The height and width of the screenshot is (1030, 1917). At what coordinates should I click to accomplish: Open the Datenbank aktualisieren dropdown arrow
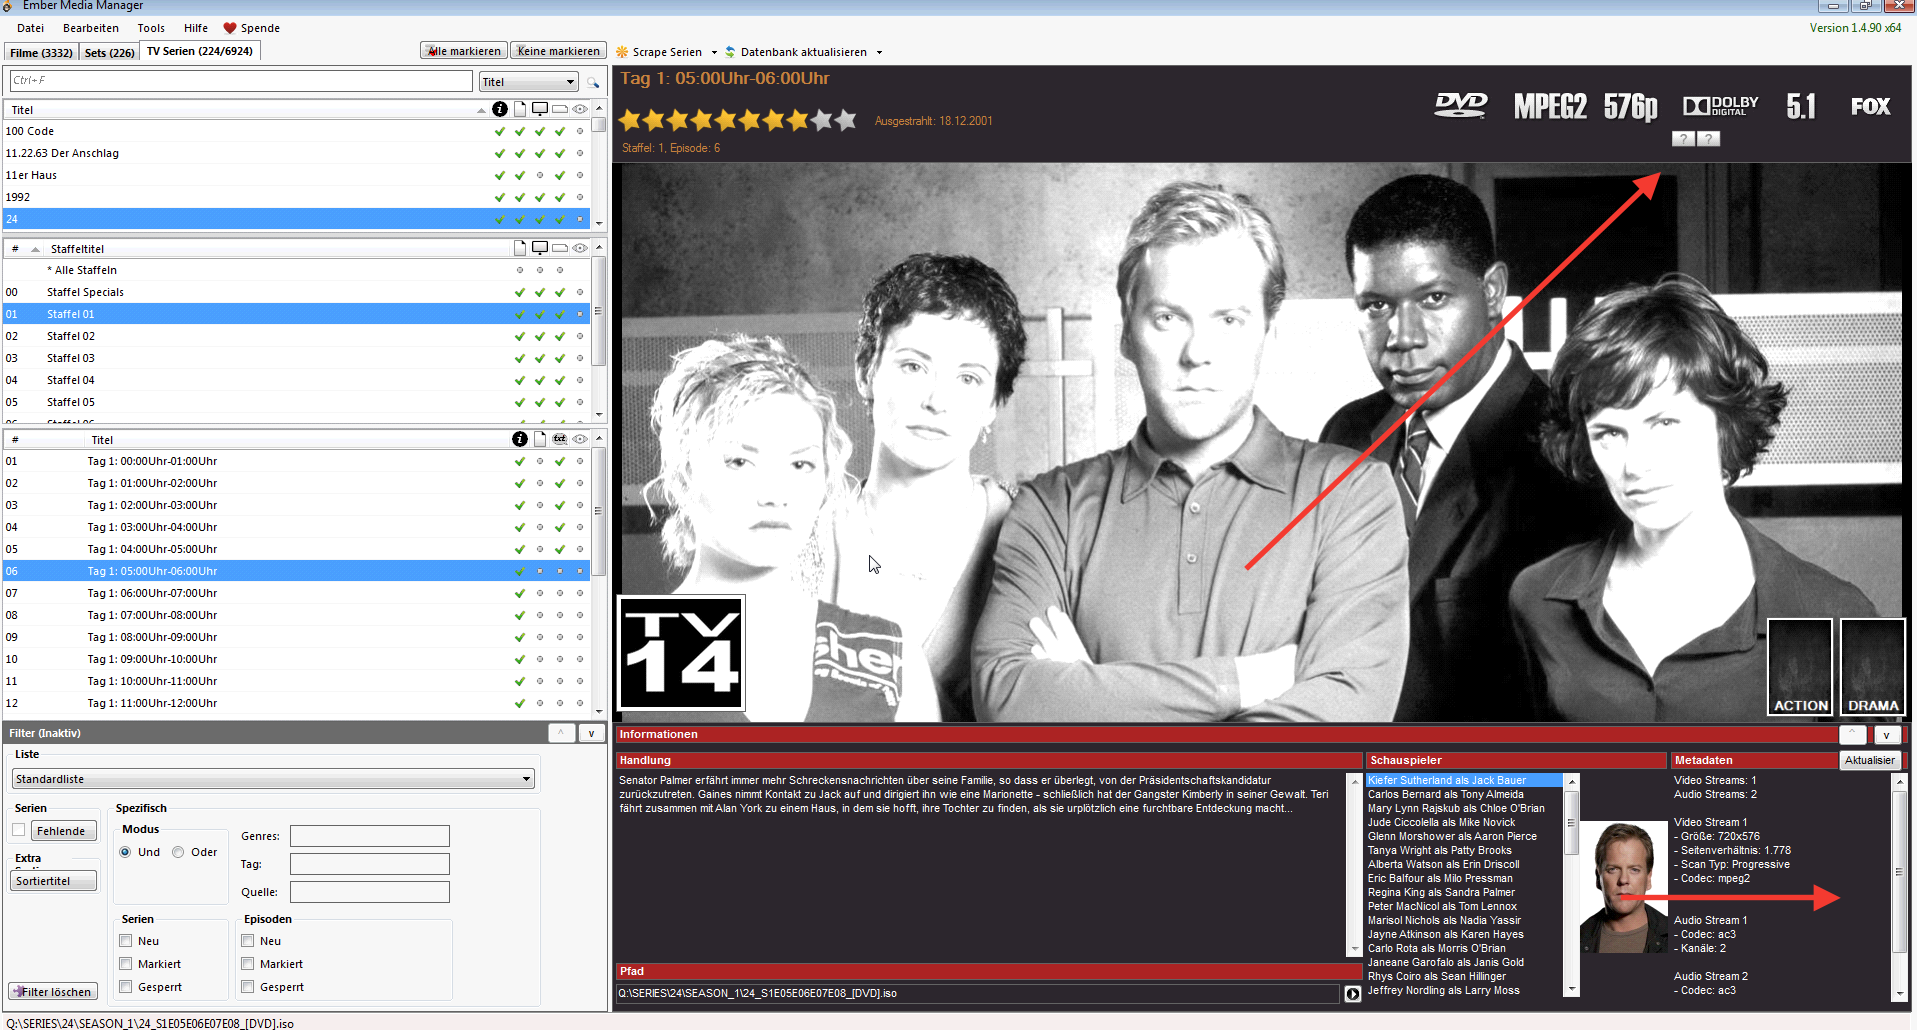879,52
